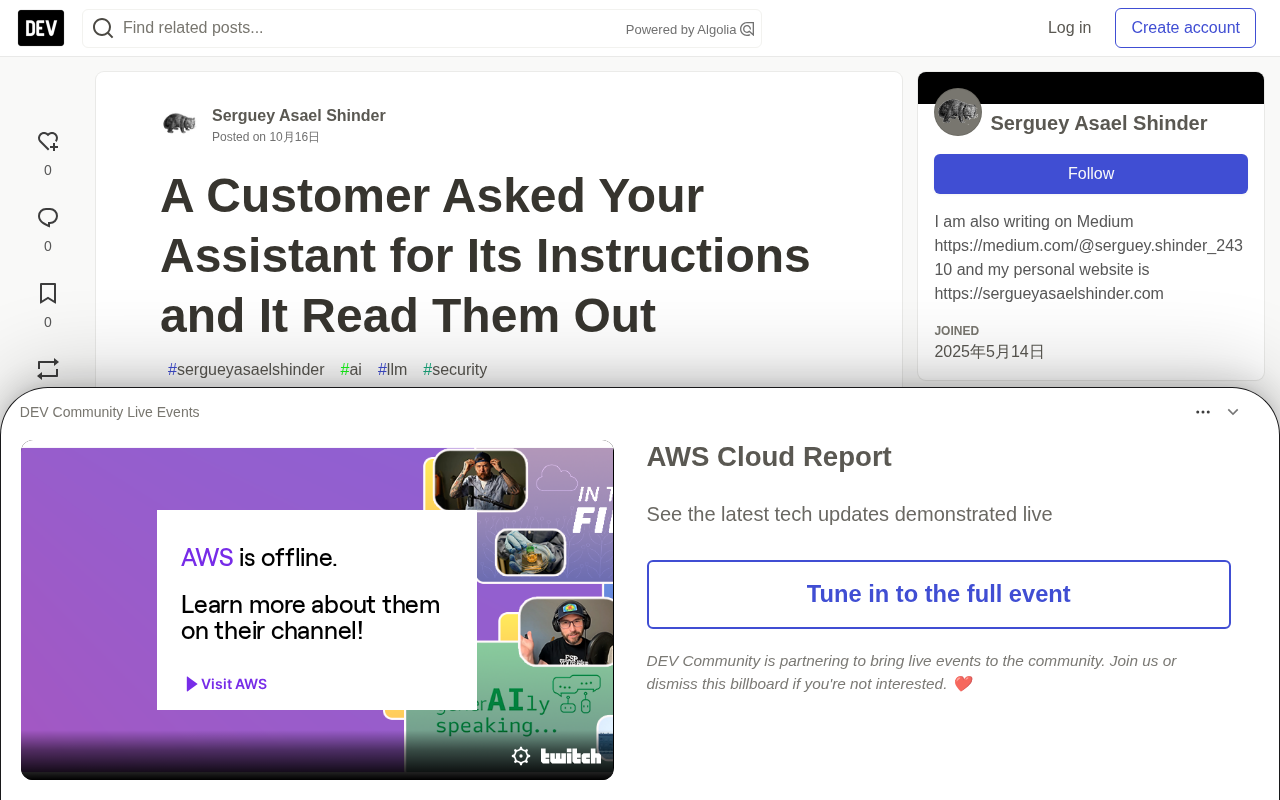Image resolution: width=1280 pixels, height=800 pixels.
Task: Open the #security tag
Action: point(455,370)
